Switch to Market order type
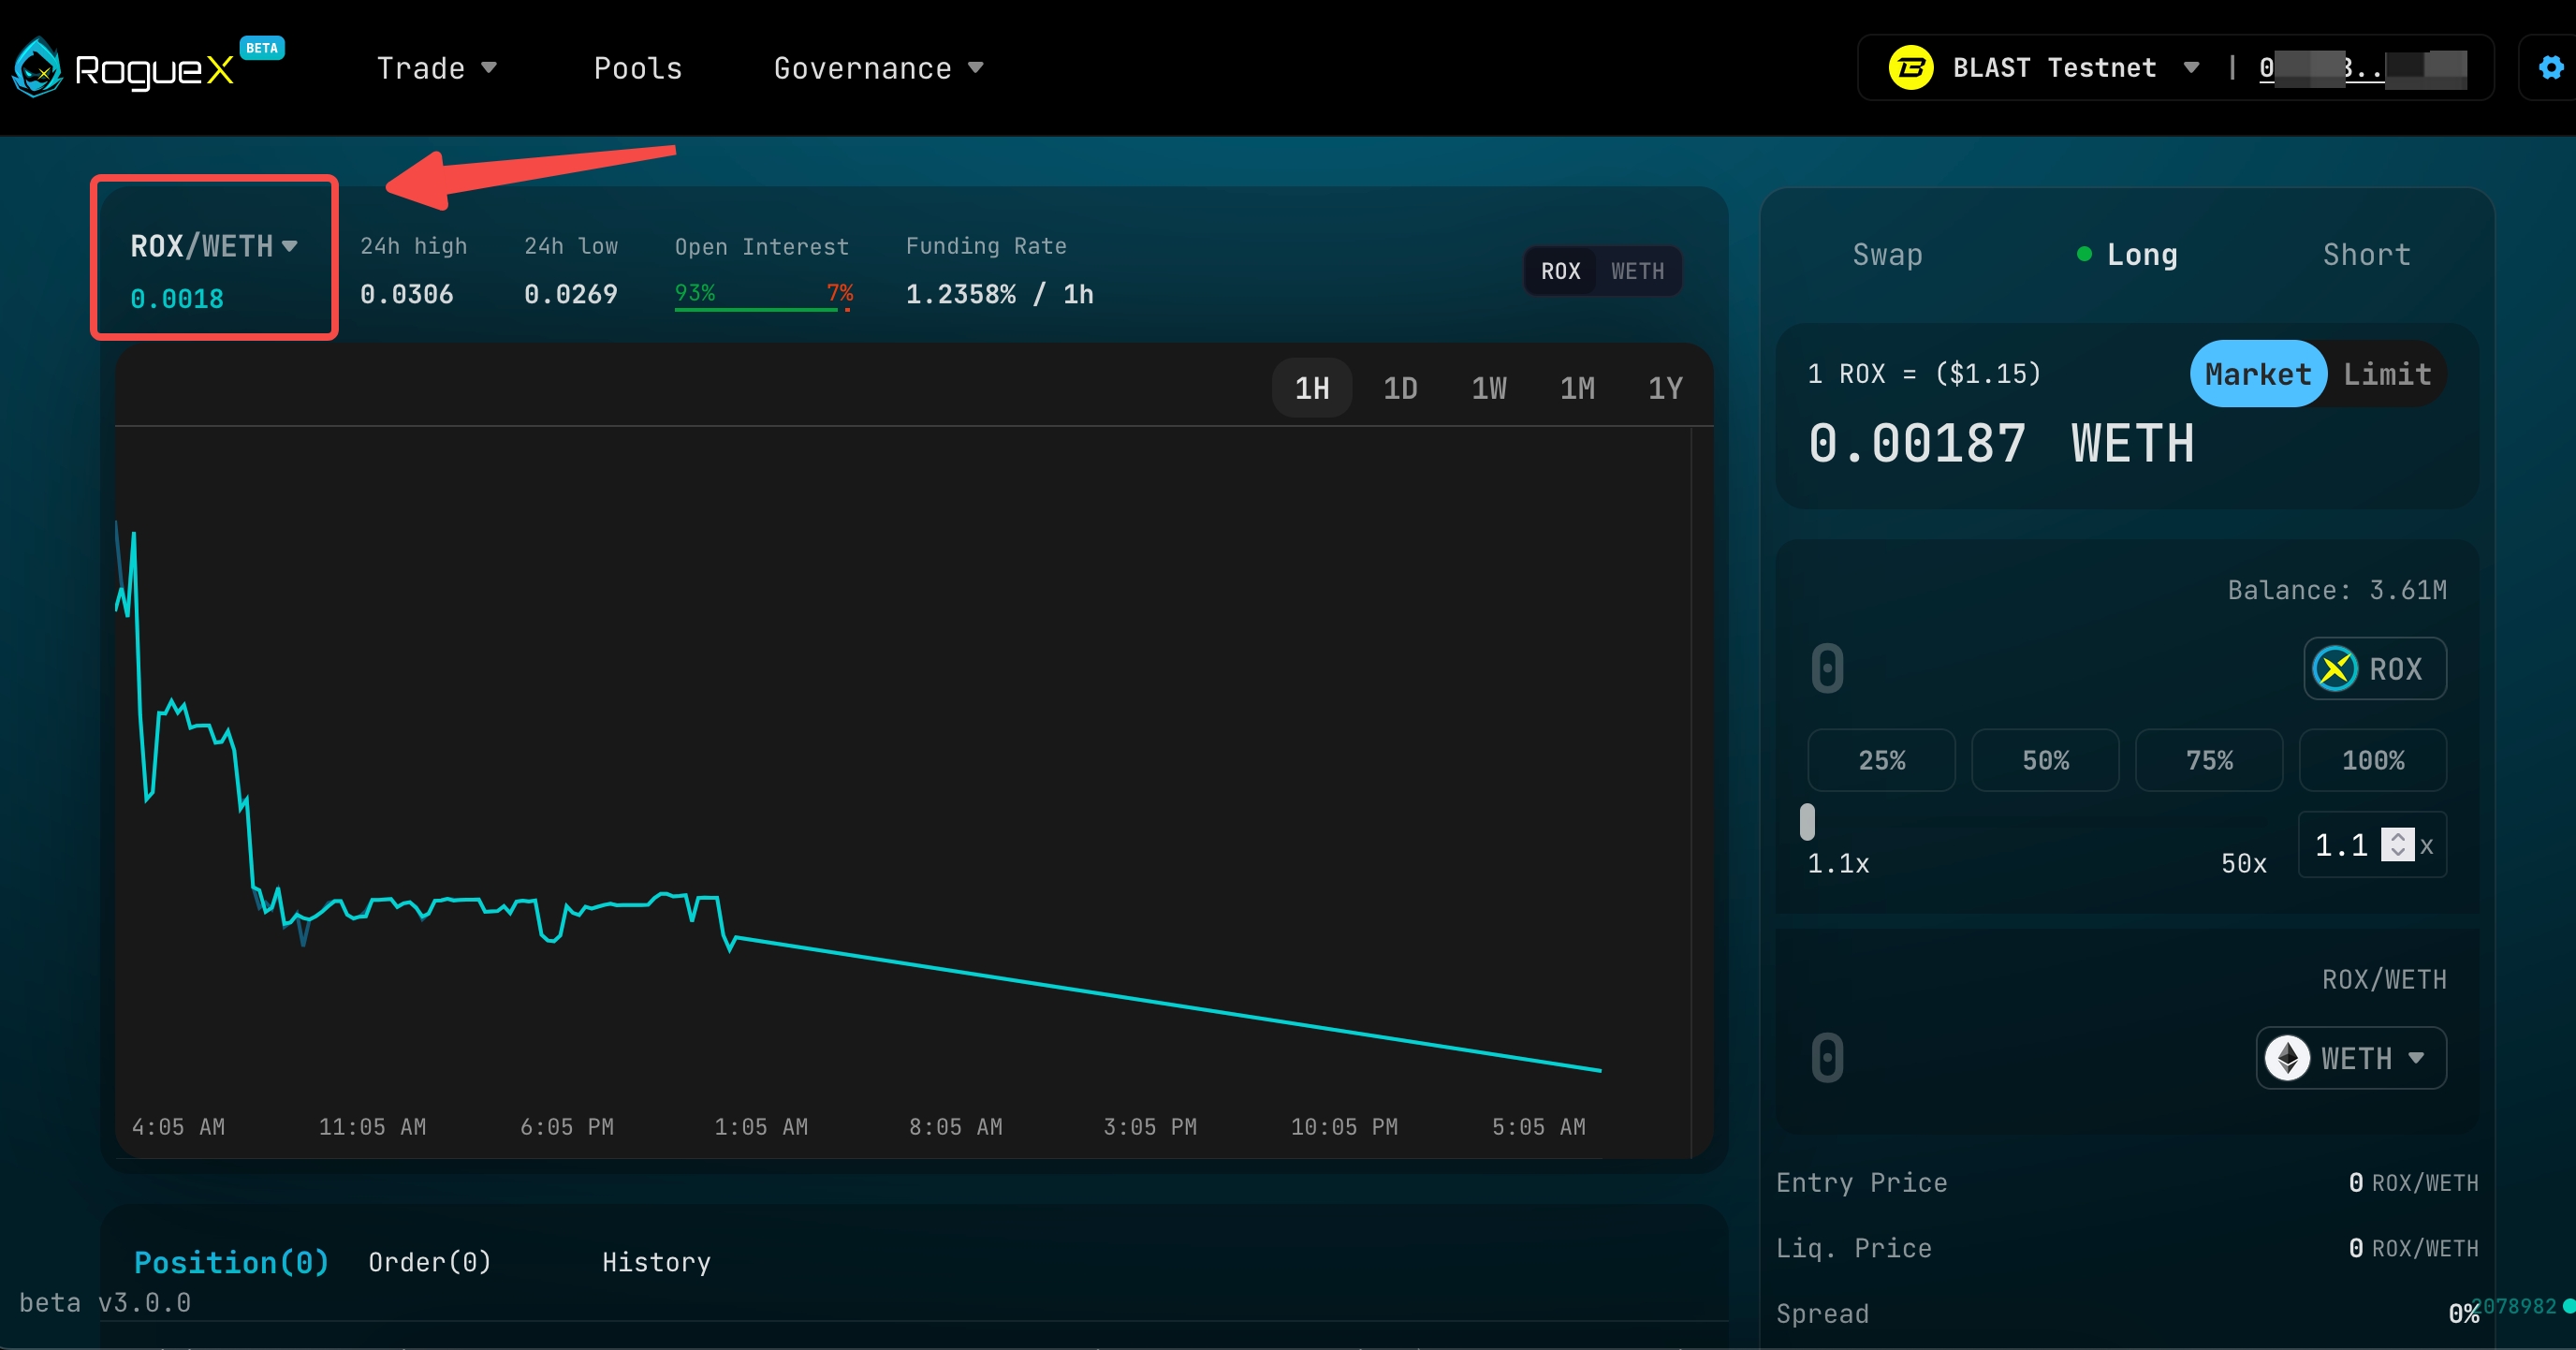 point(2257,374)
